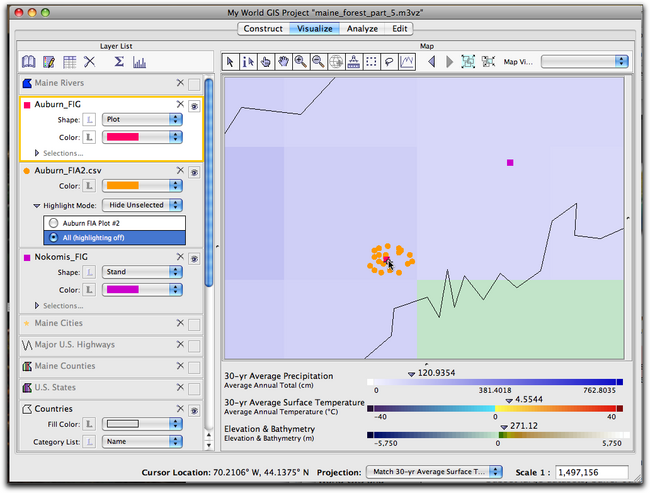Open Countries Category List dropdown

click(142, 442)
